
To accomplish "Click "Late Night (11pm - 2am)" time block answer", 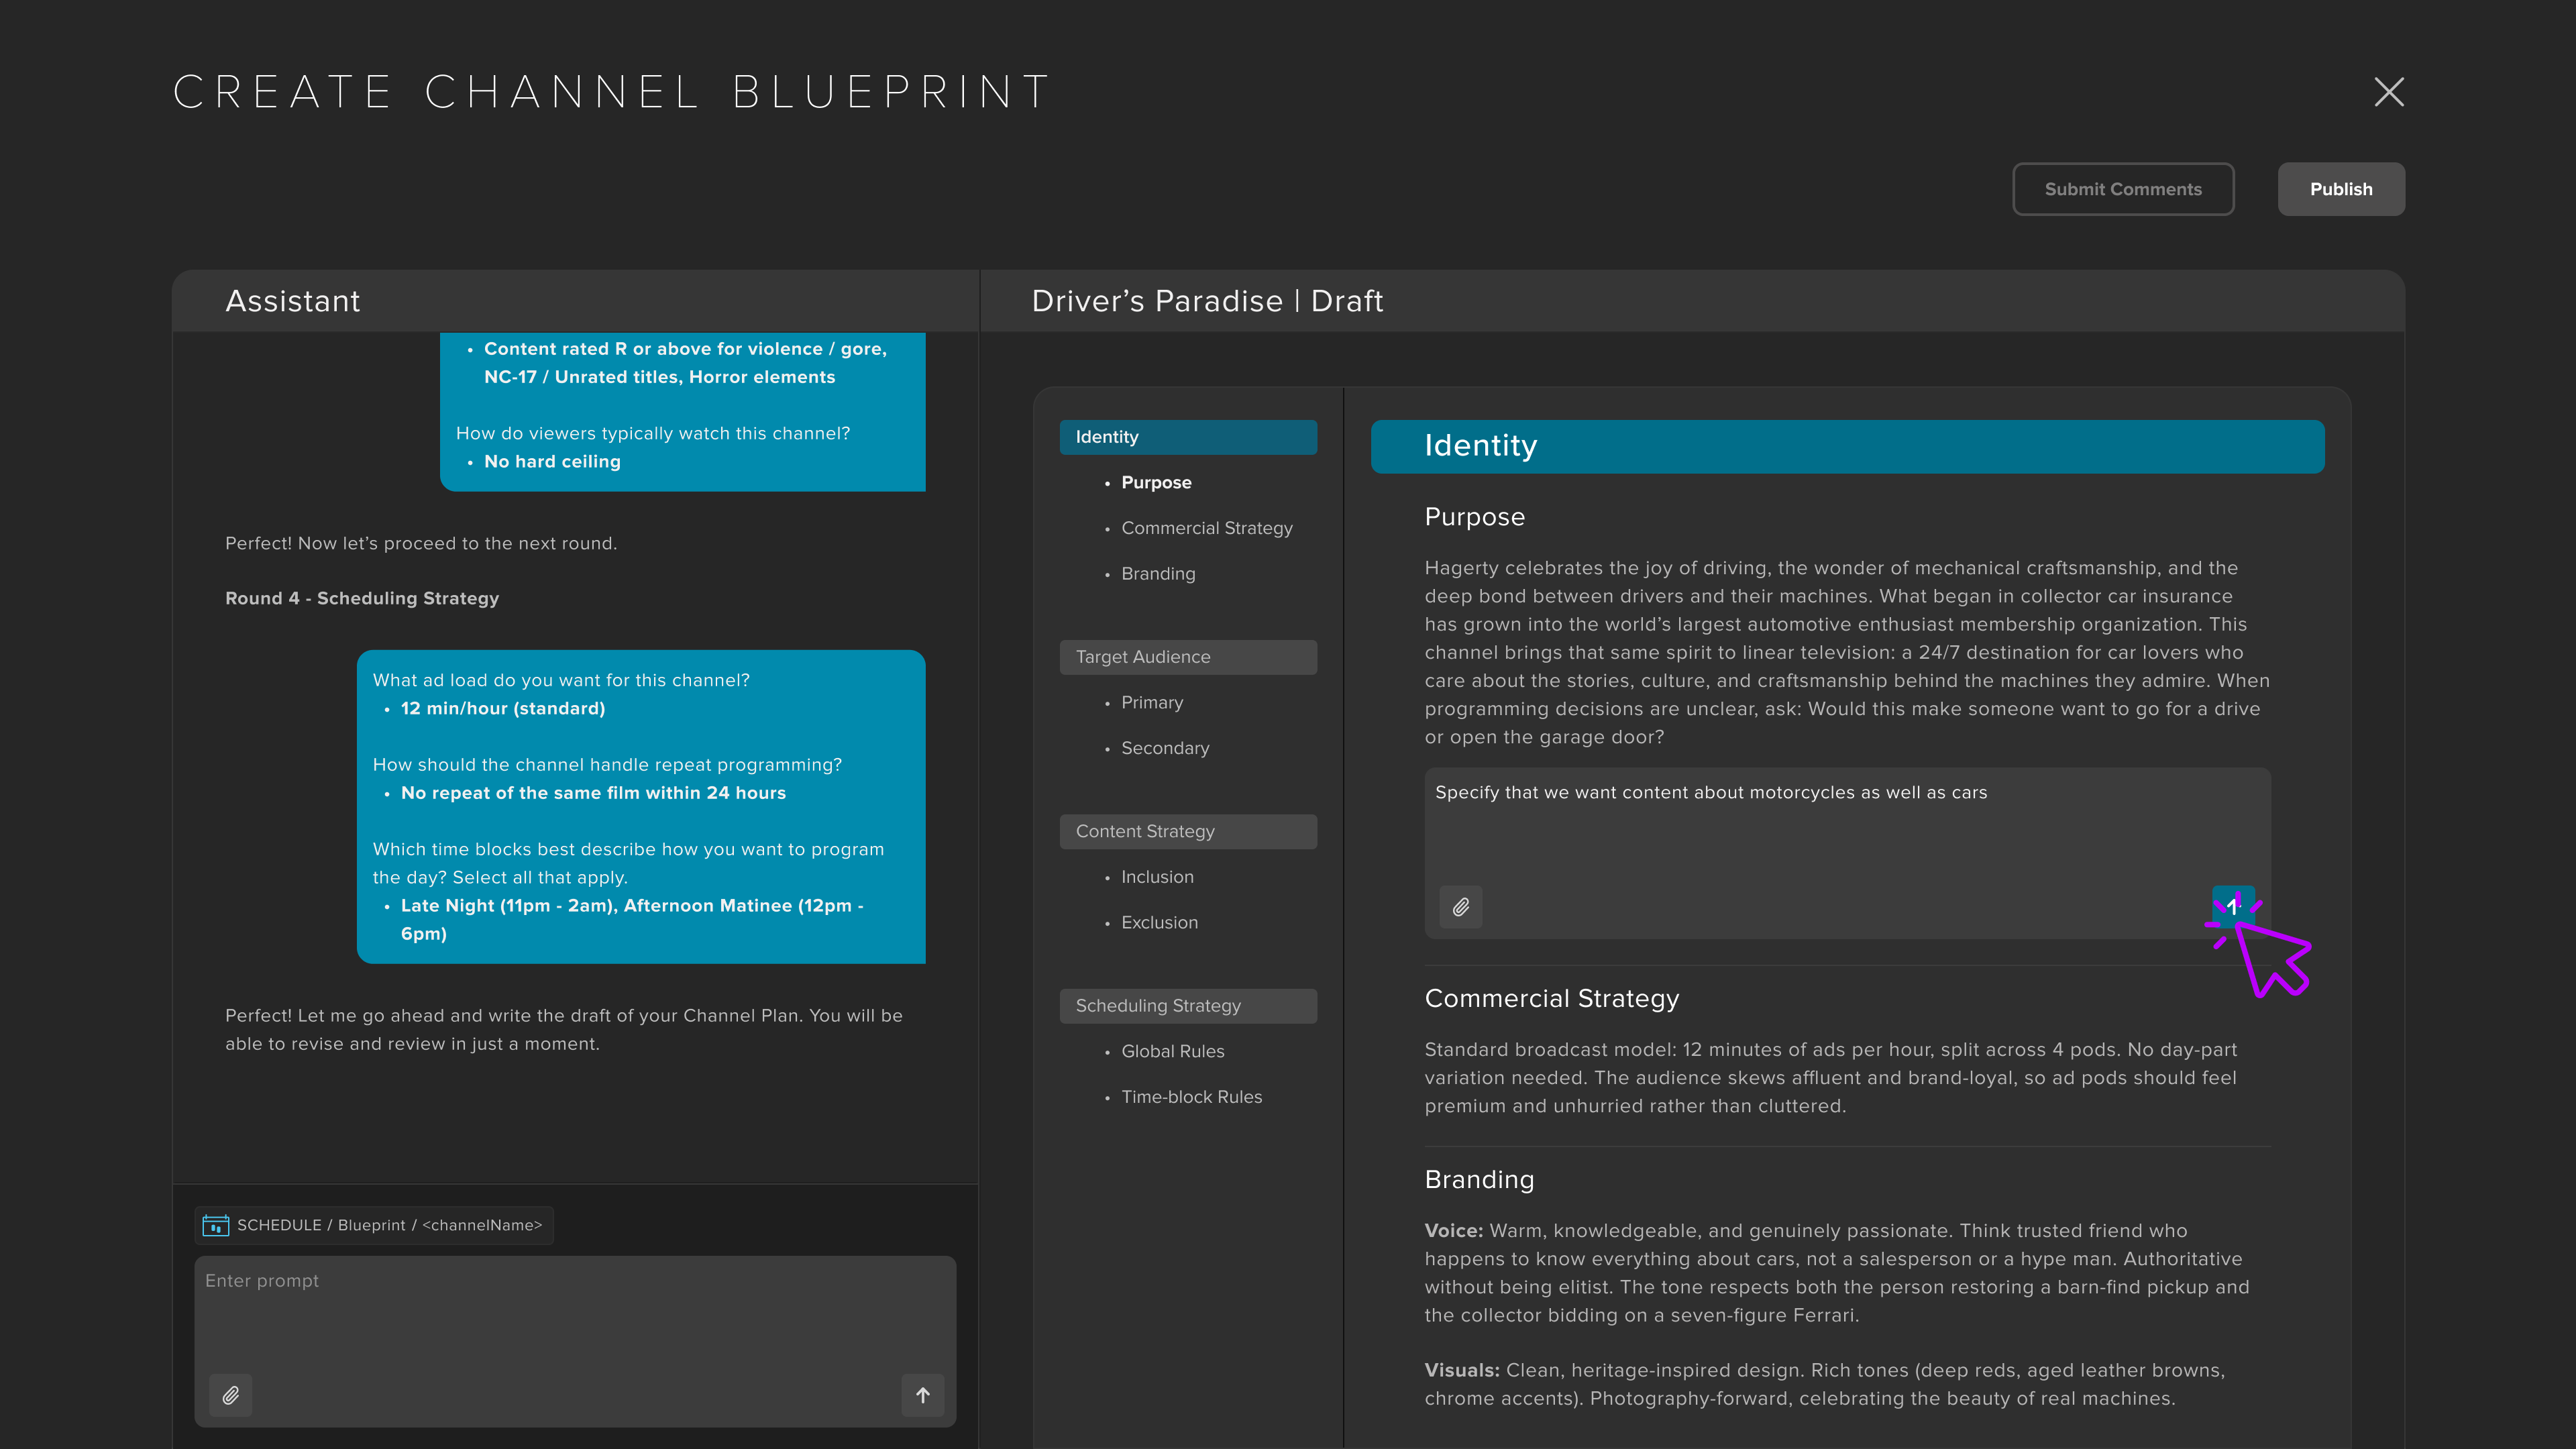I will coord(508,906).
